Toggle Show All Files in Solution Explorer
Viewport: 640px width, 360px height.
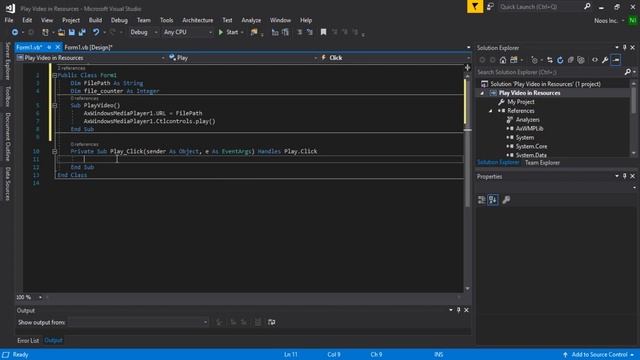(581, 60)
